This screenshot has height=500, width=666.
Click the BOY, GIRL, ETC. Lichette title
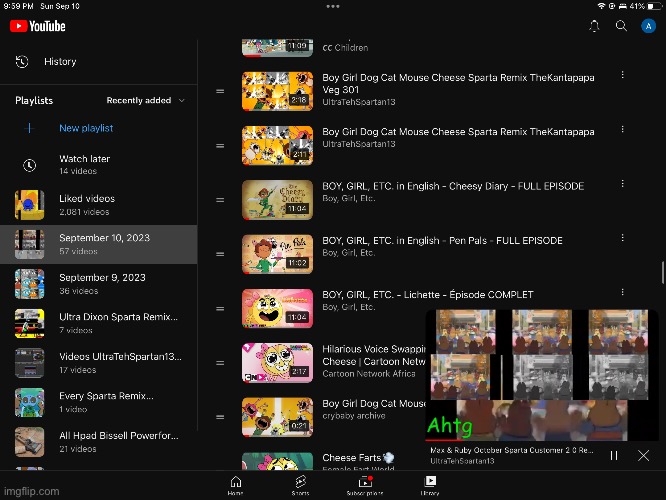point(428,295)
